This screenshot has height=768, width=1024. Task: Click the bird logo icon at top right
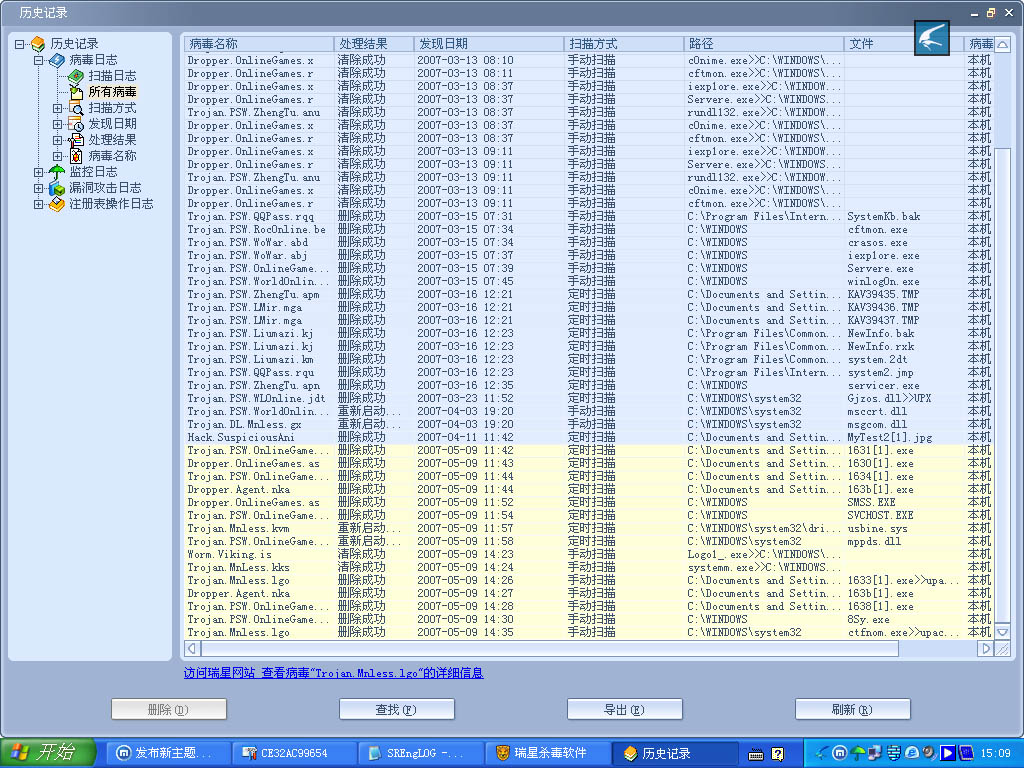click(931, 38)
